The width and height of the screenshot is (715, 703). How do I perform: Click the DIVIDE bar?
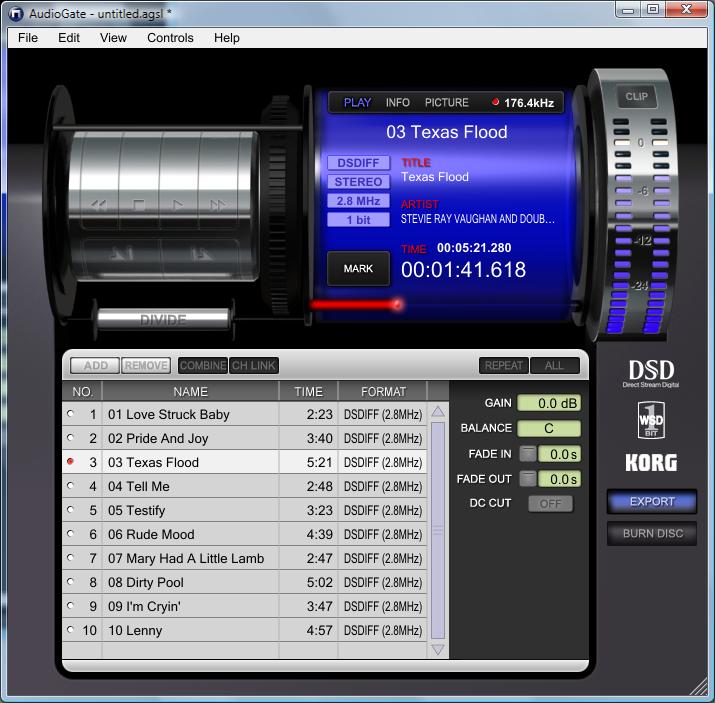[163, 319]
